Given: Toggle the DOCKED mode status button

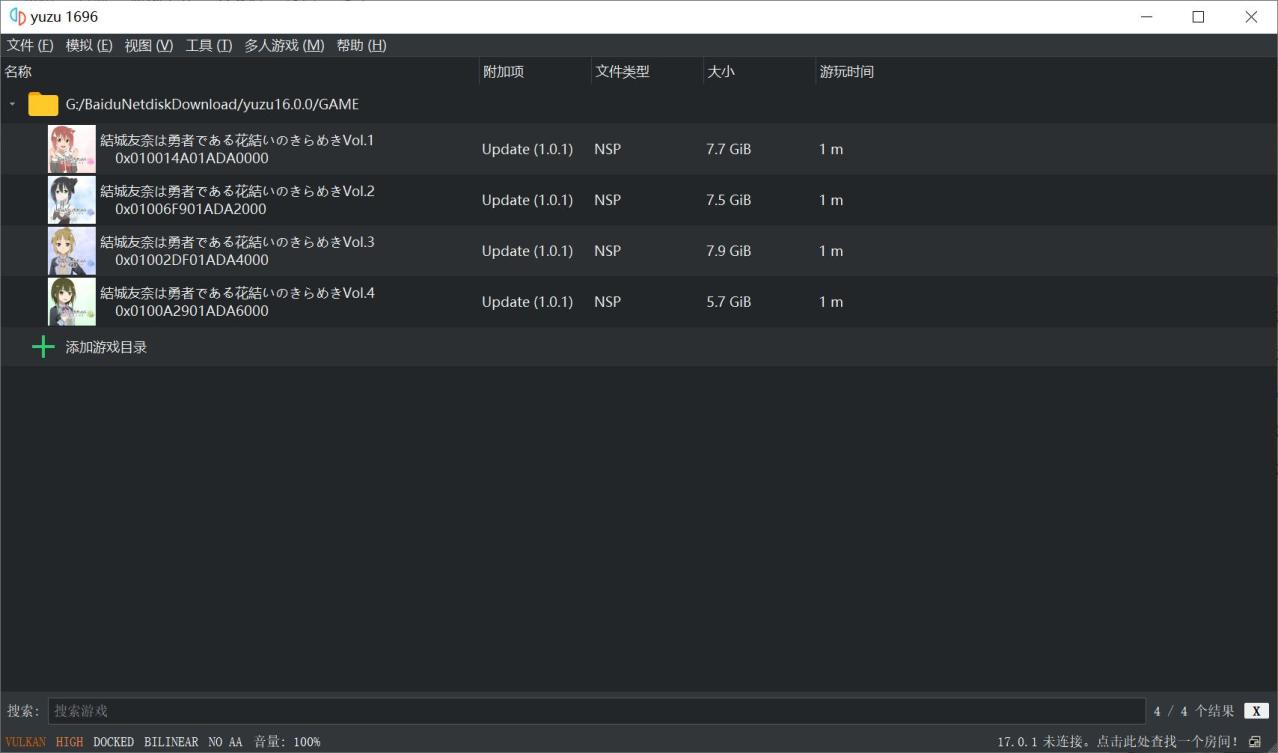Looking at the screenshot, I should [x=114, y=742].
